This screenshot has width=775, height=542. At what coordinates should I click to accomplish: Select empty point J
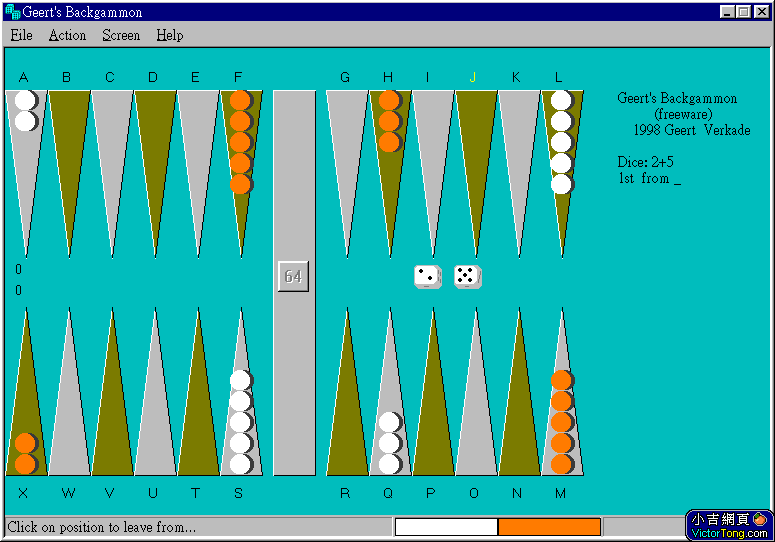(476, 174)
